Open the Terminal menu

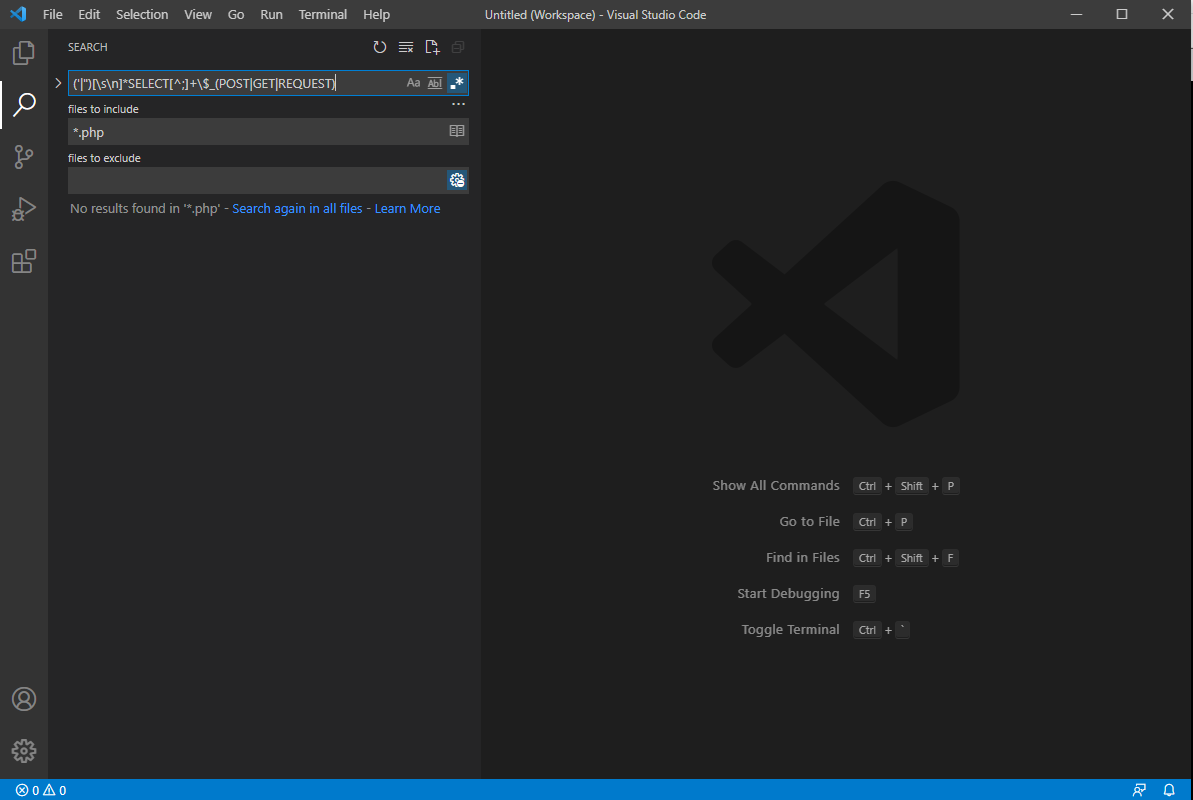[323, 15]
